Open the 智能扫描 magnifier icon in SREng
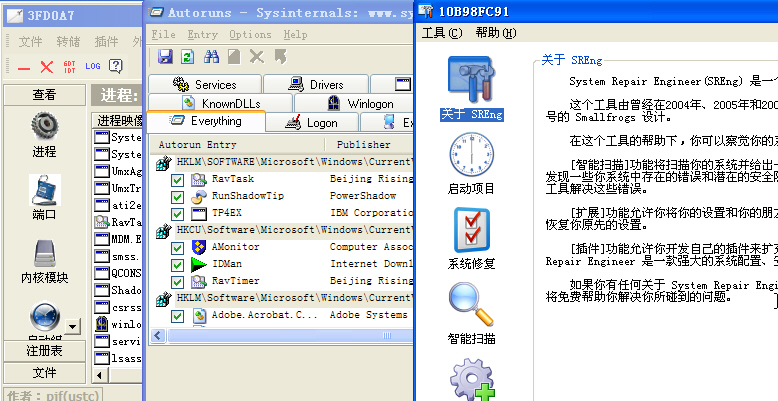778x401 pixels. (471, 304)
